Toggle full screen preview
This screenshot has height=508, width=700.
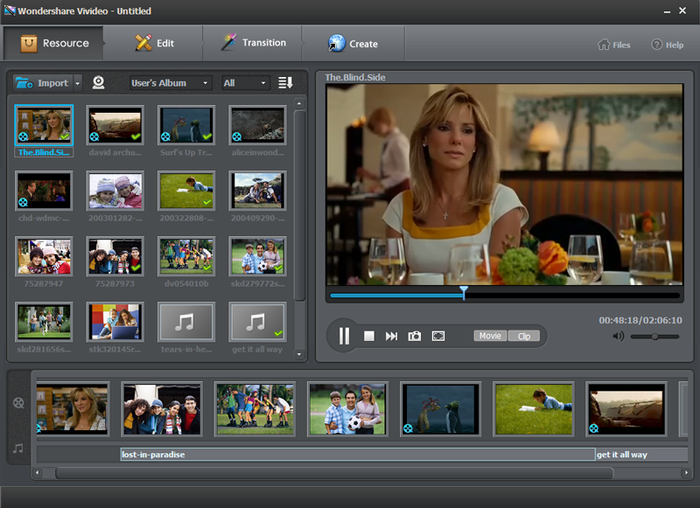[x=438, y=336]
